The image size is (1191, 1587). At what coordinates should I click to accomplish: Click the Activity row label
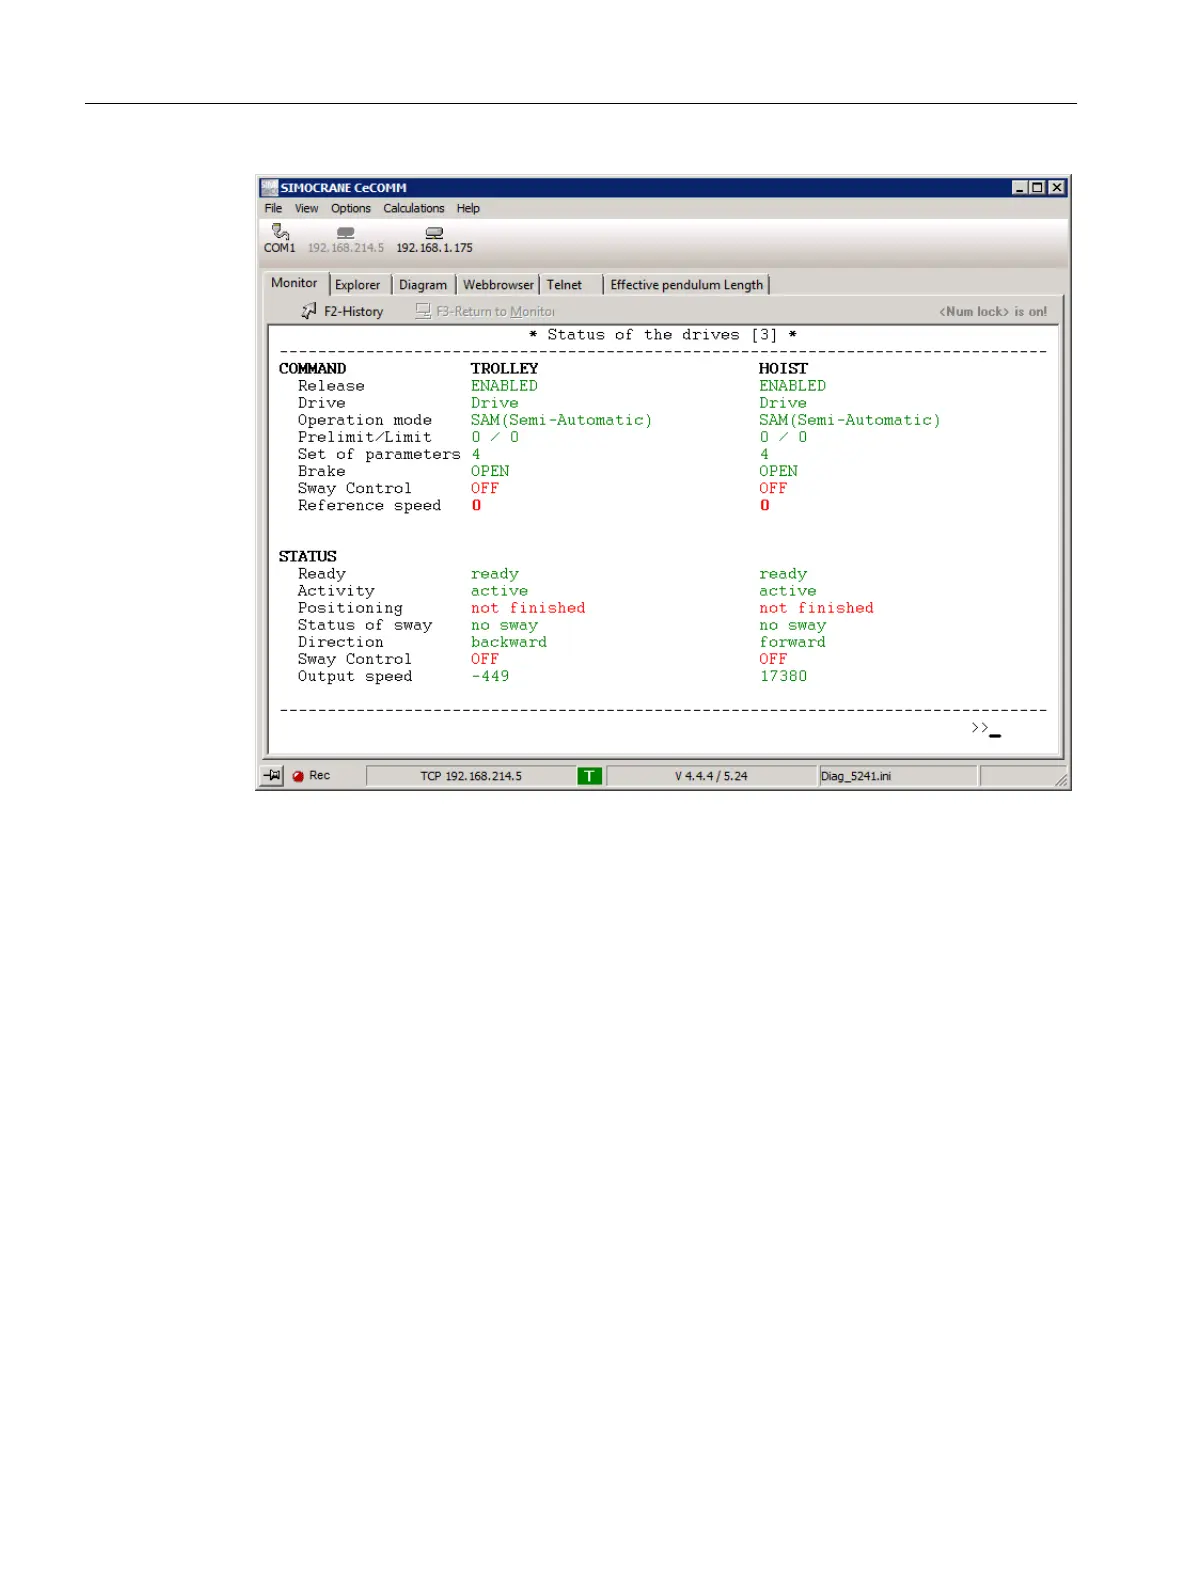tap(336, 591)
